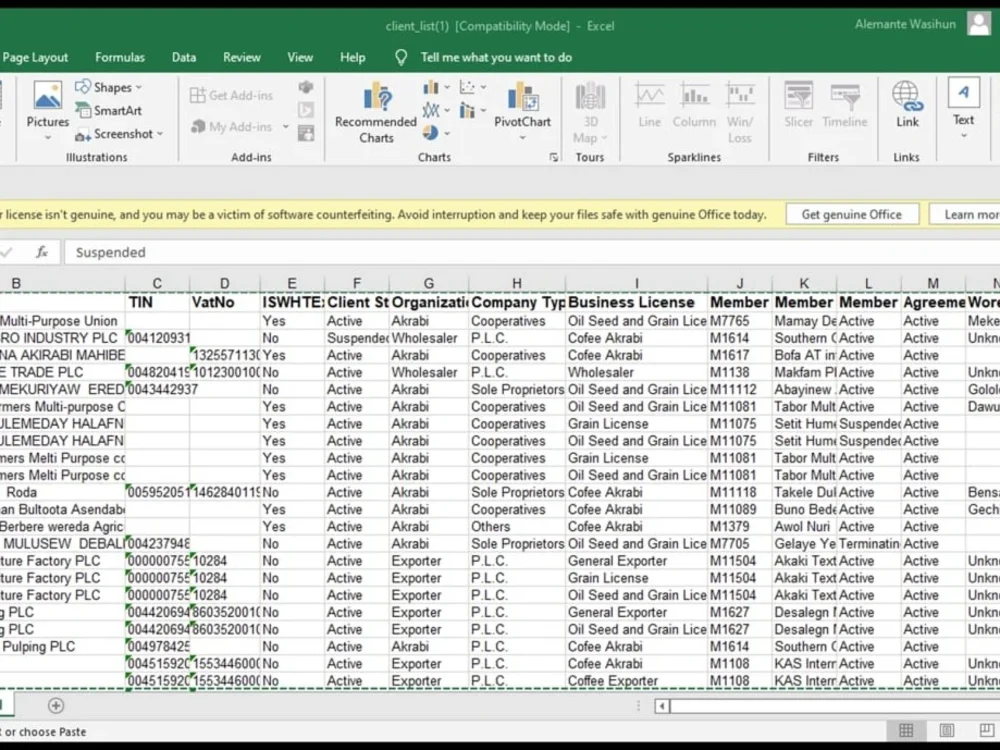1000x750 pixels.
Task: Insert a pie or doughnut chart
Action: coord(431,133)
